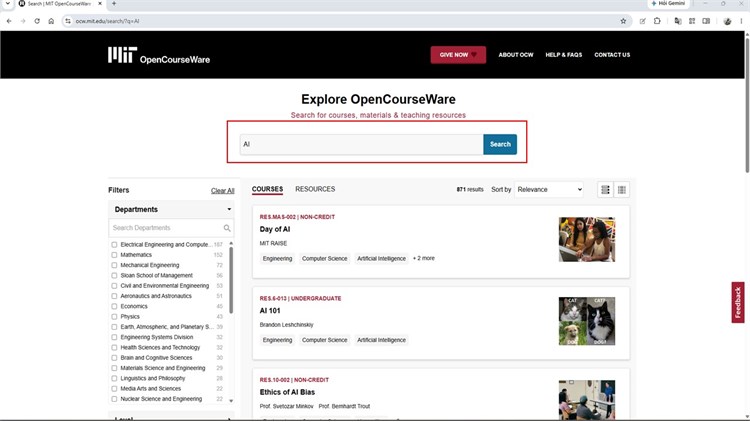This screenshot has width=750, height=422.
Task: Click Computer Science tag on AI 101
Action: (x=324, y=340)
